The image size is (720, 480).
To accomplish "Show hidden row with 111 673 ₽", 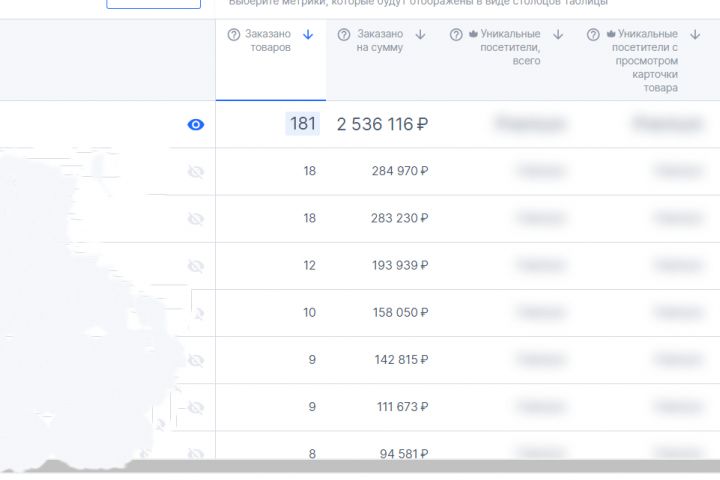I will (x=196, y=408).
